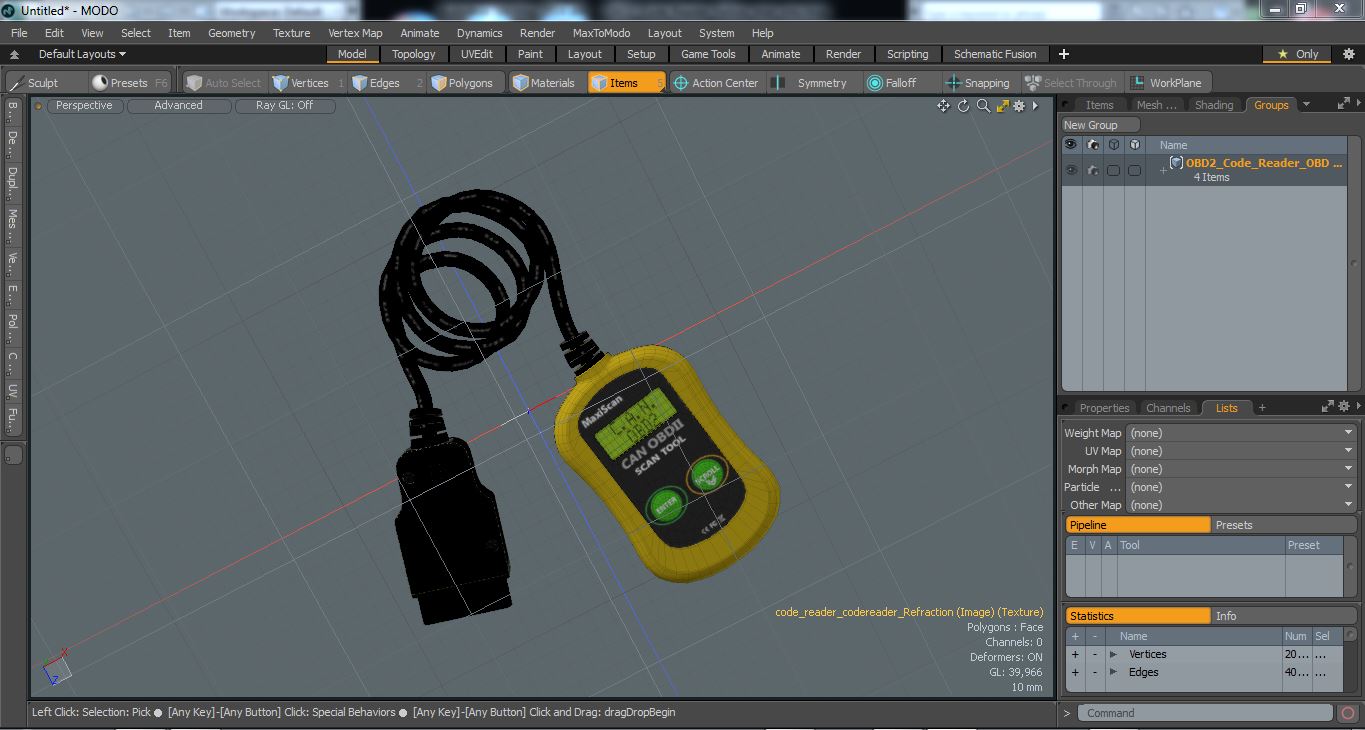The height and width of the screenshot is (730, 1365).
Task: Open the UV Map dropdown
Action: coord(1240,451)
